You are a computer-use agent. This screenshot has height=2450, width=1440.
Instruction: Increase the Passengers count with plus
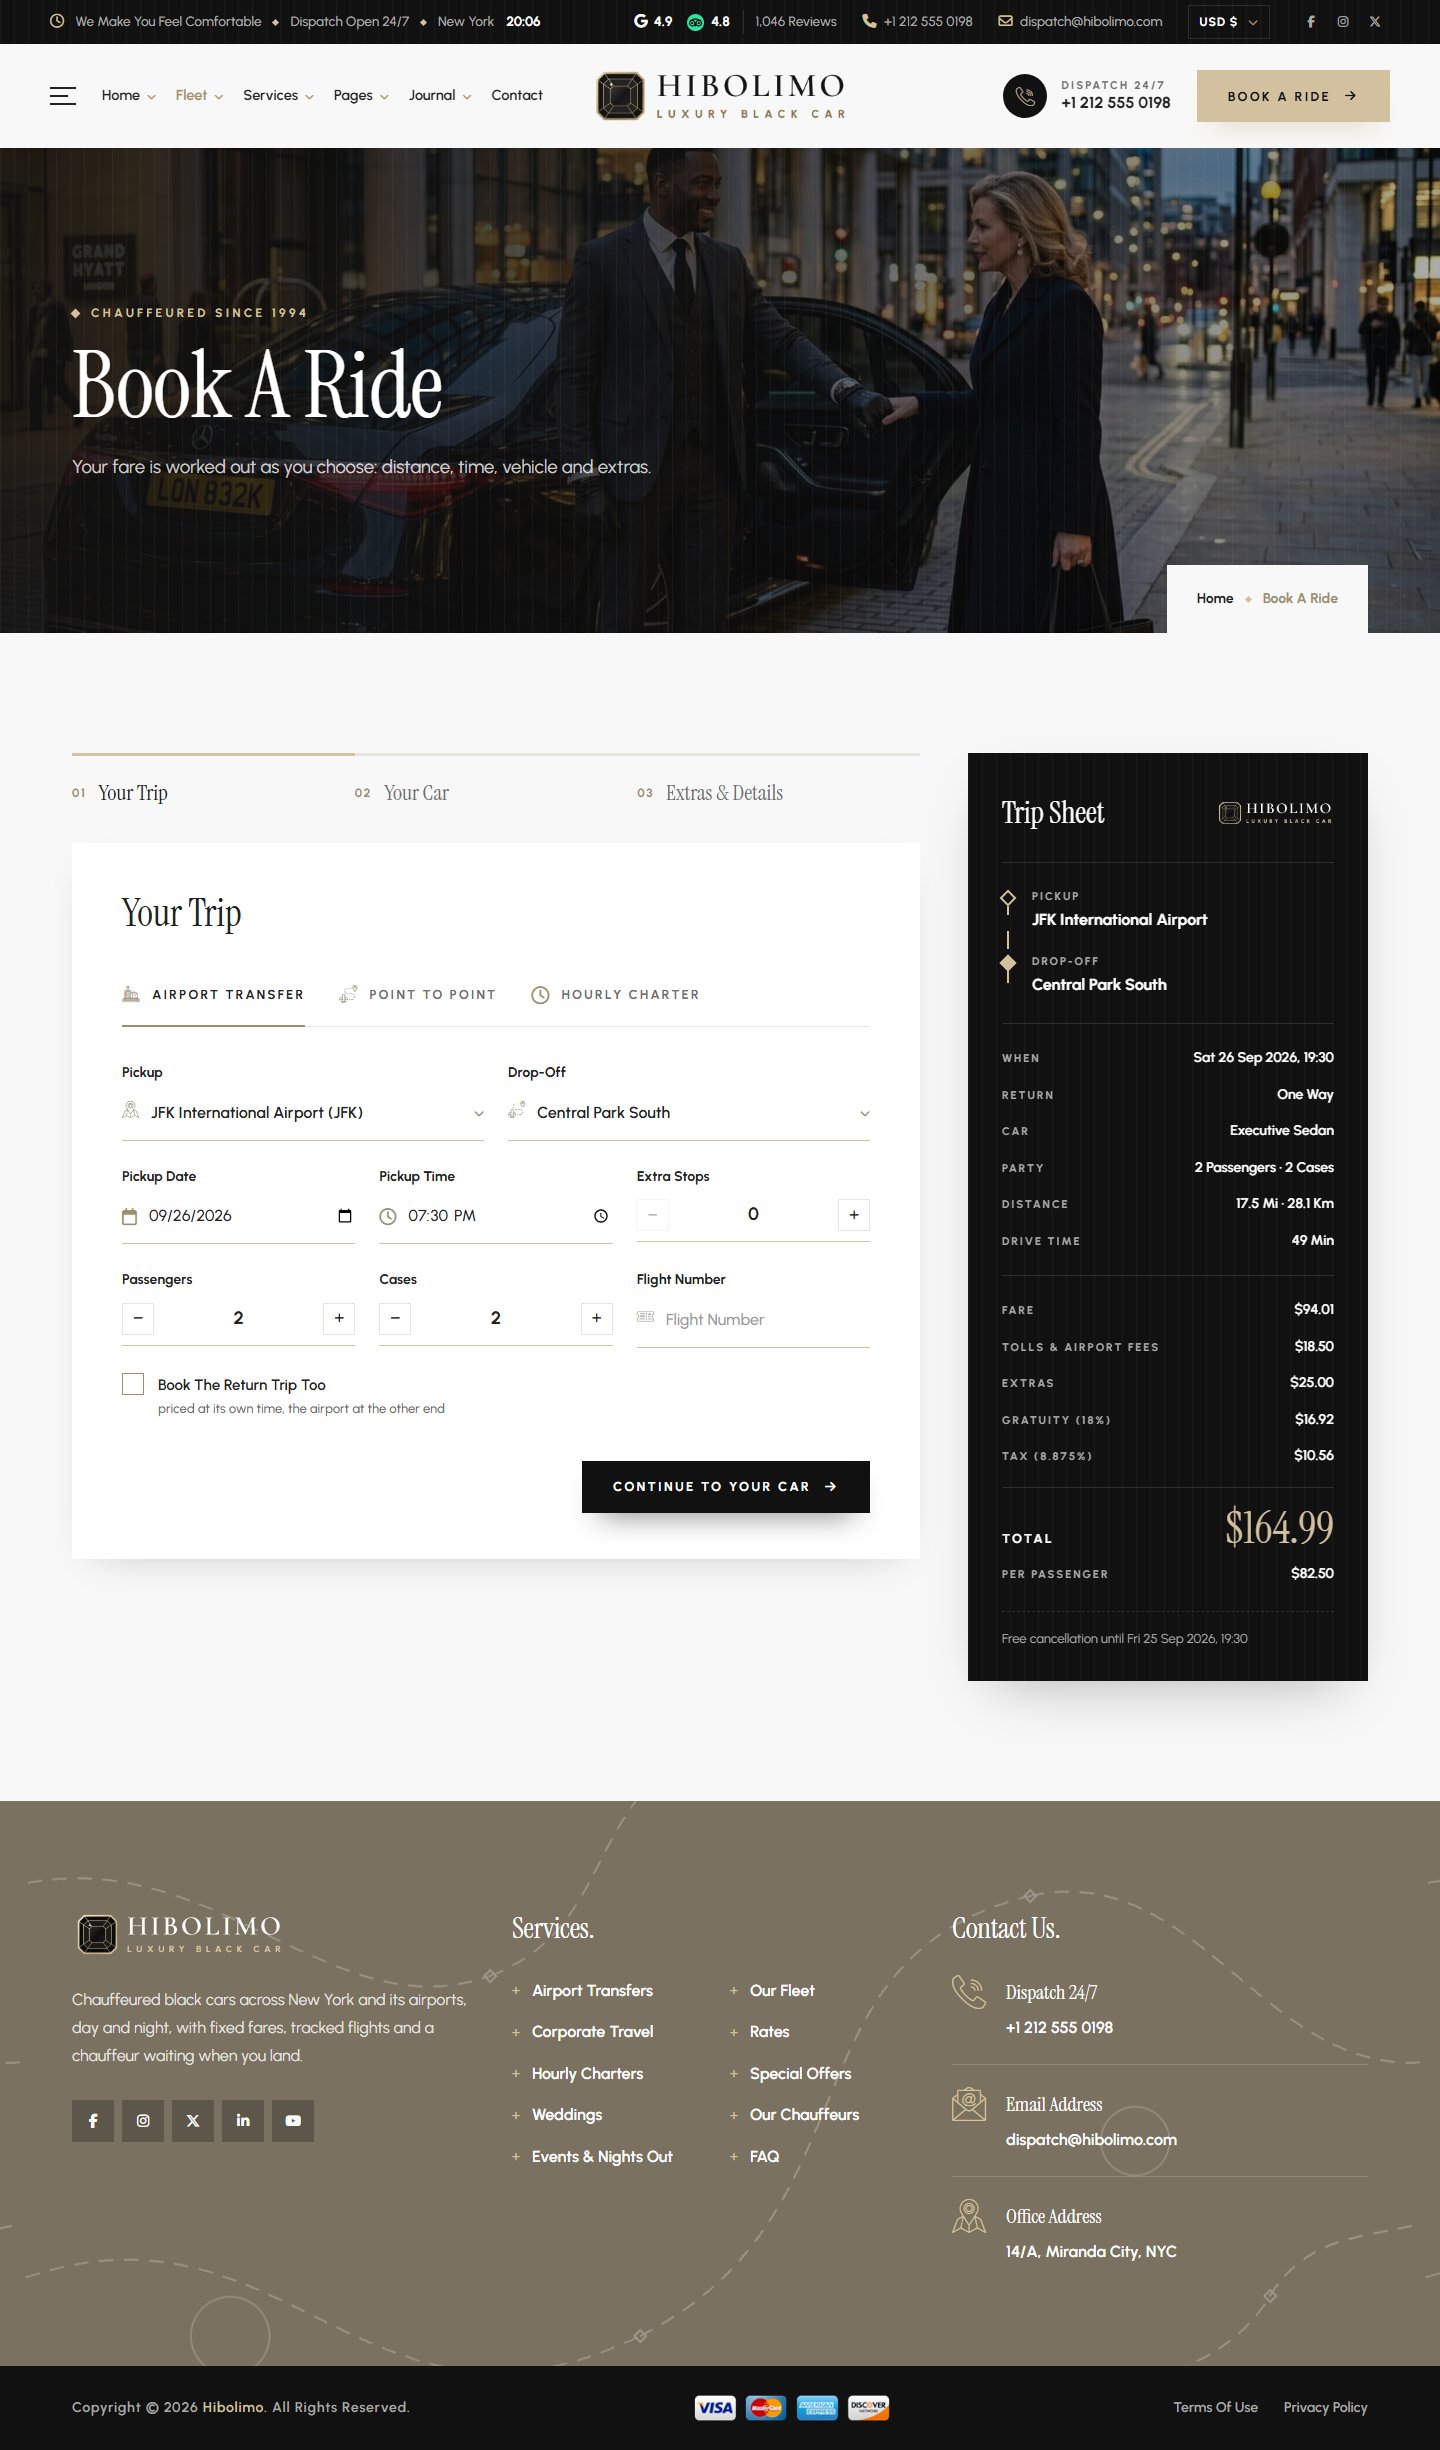(339, 1318)
